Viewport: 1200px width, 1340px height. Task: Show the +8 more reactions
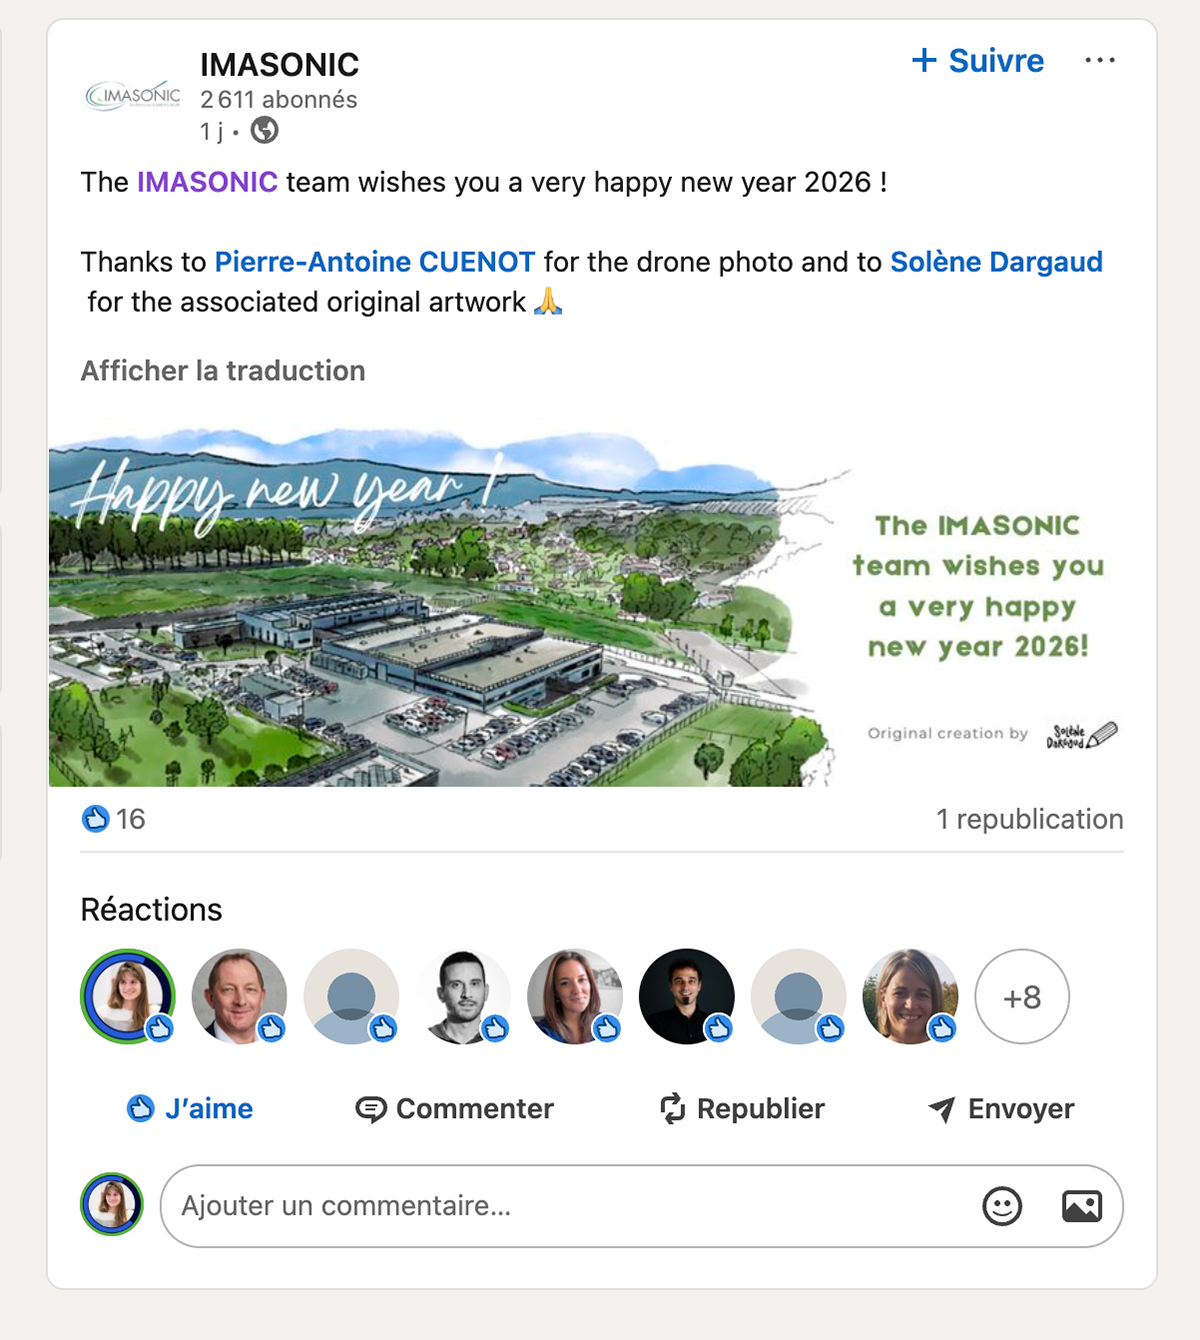pos(1022,997)
